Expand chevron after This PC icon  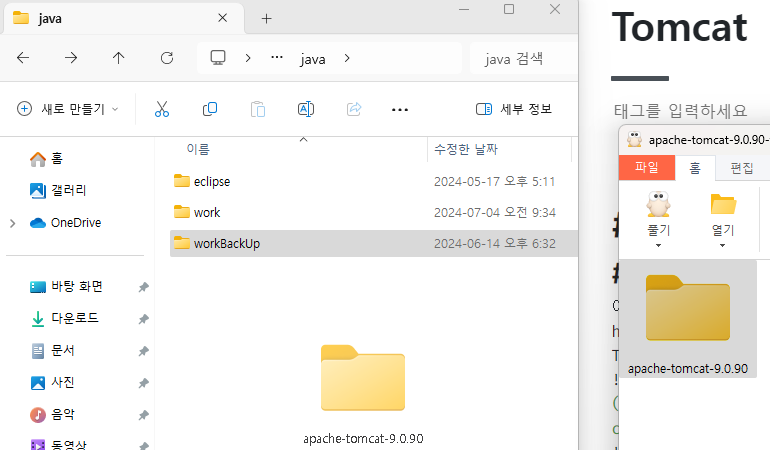(x=248, y=58)
